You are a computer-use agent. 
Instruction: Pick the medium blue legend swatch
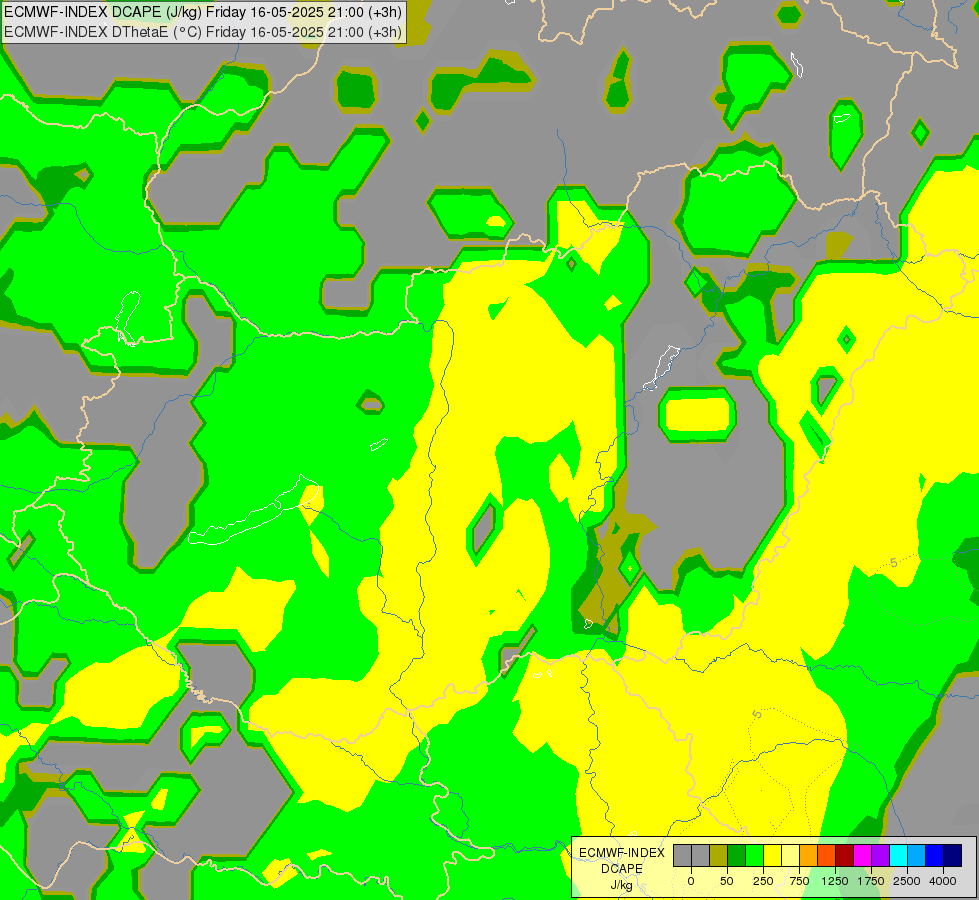click(x=935, y=855)
